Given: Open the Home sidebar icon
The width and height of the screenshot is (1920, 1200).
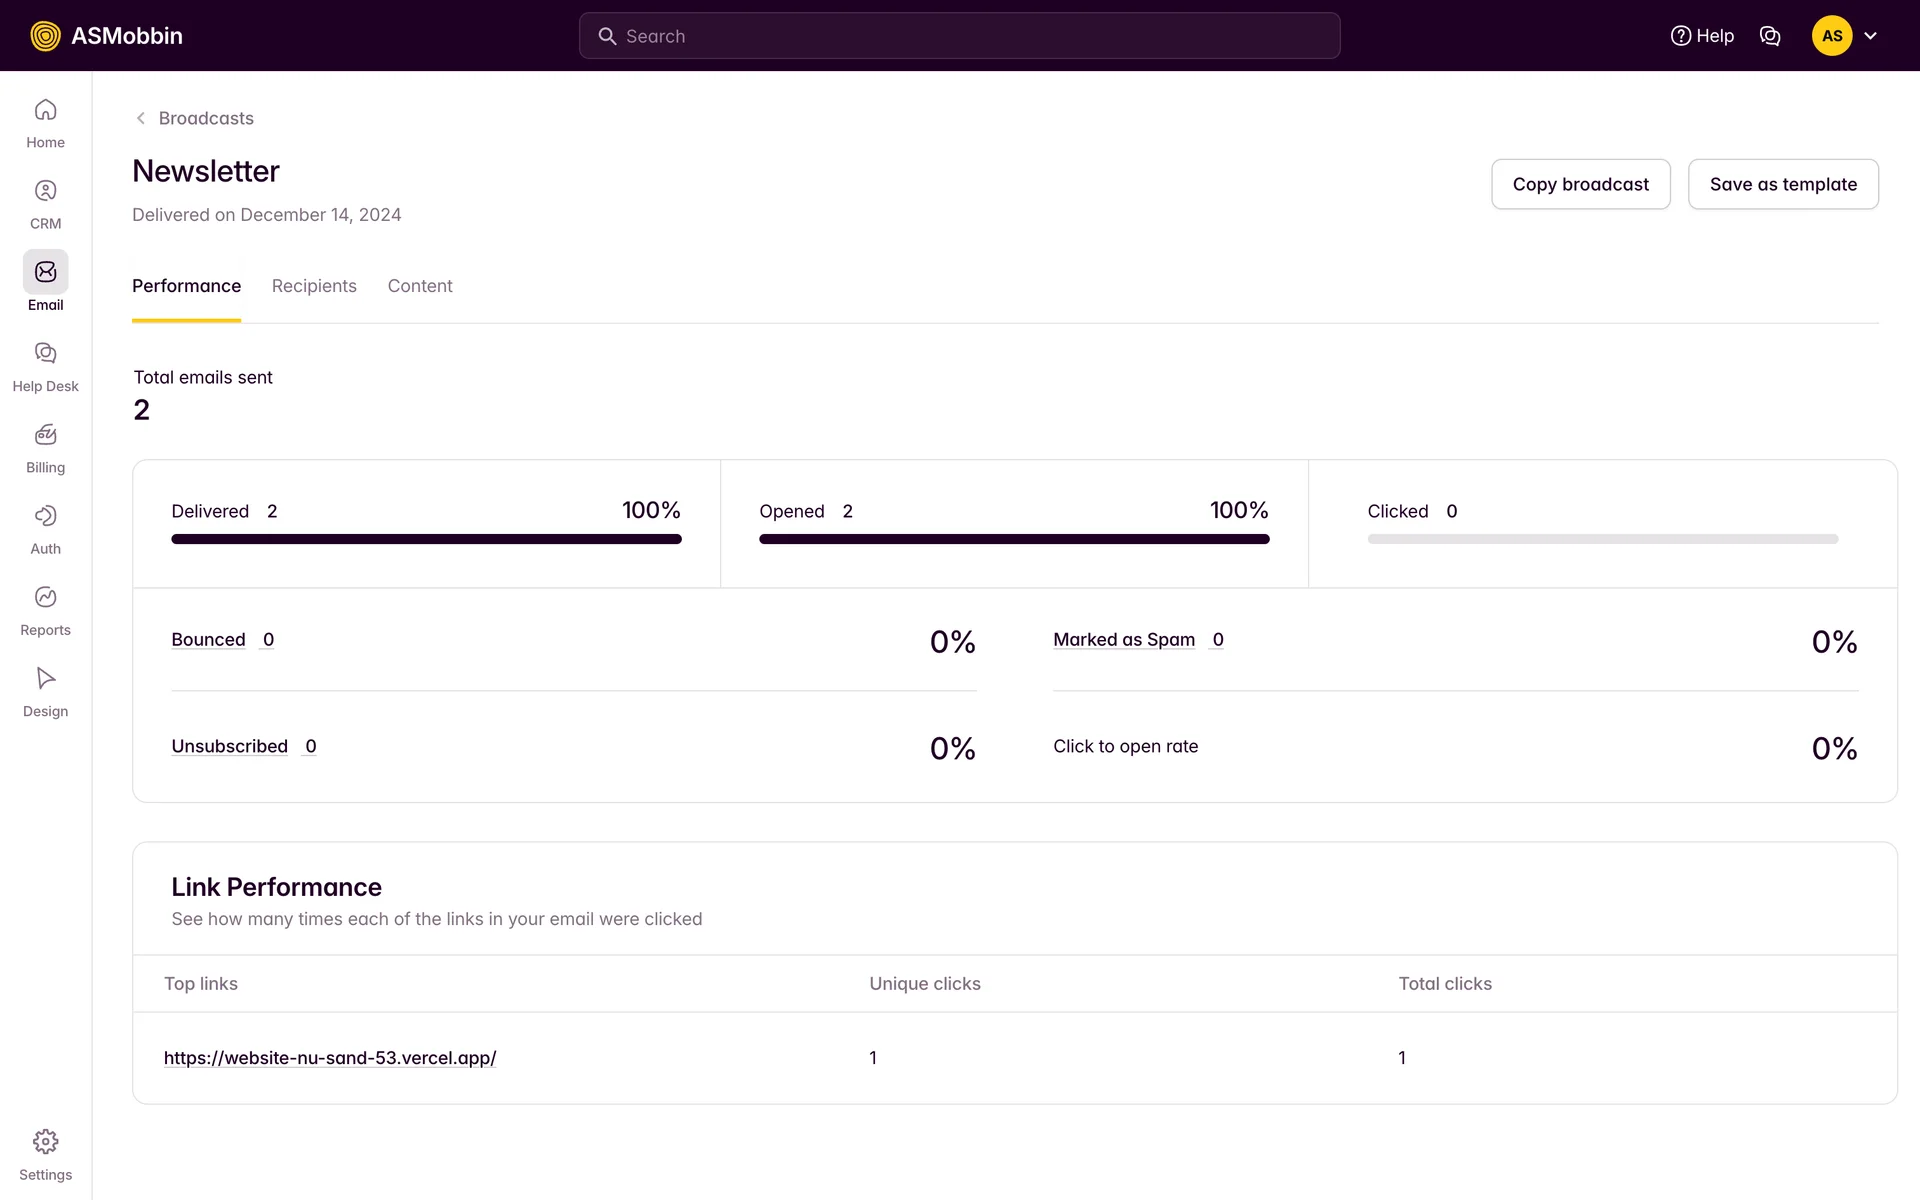Looking at the screenshot, I should click(45, 110).
